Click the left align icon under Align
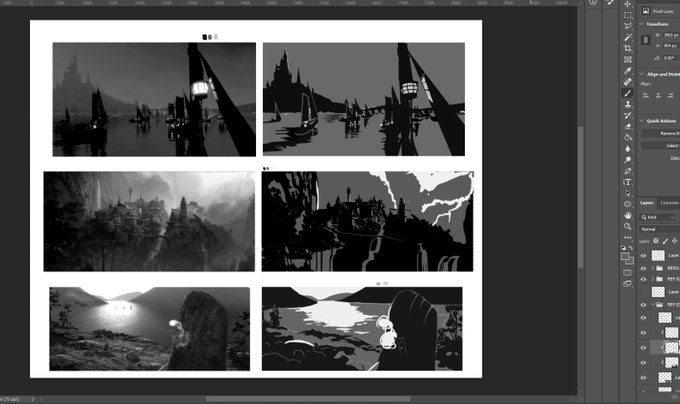The height and width of the screenshot is (404, 680). [646, 95]
